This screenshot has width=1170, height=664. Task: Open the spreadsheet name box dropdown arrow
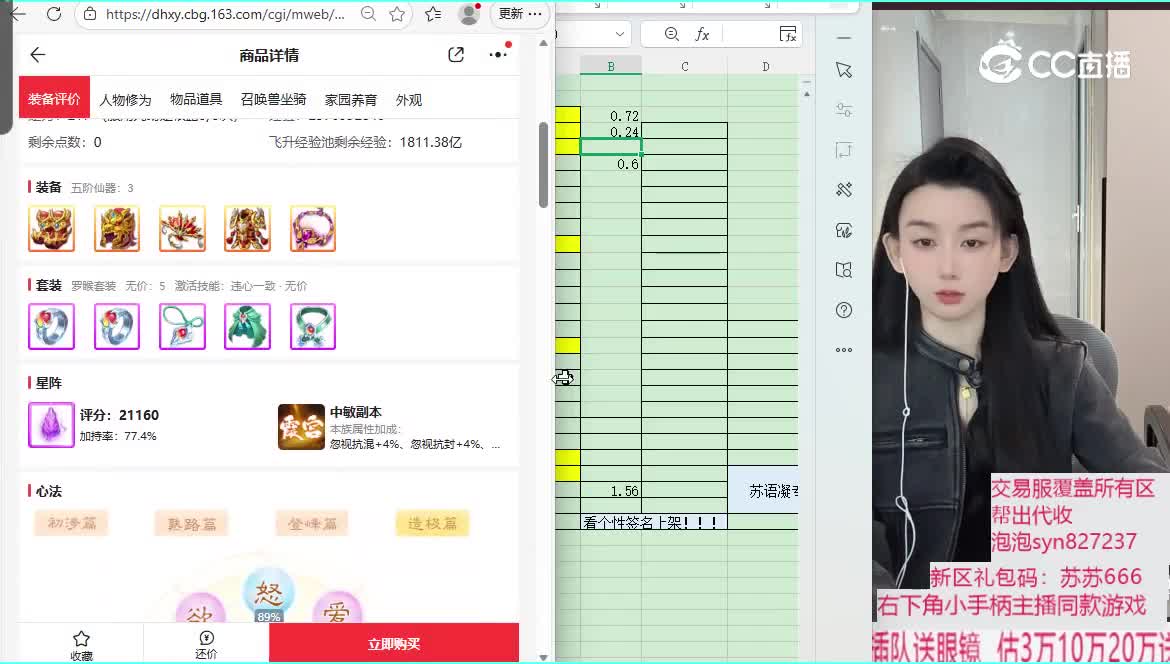coord(619,34)
